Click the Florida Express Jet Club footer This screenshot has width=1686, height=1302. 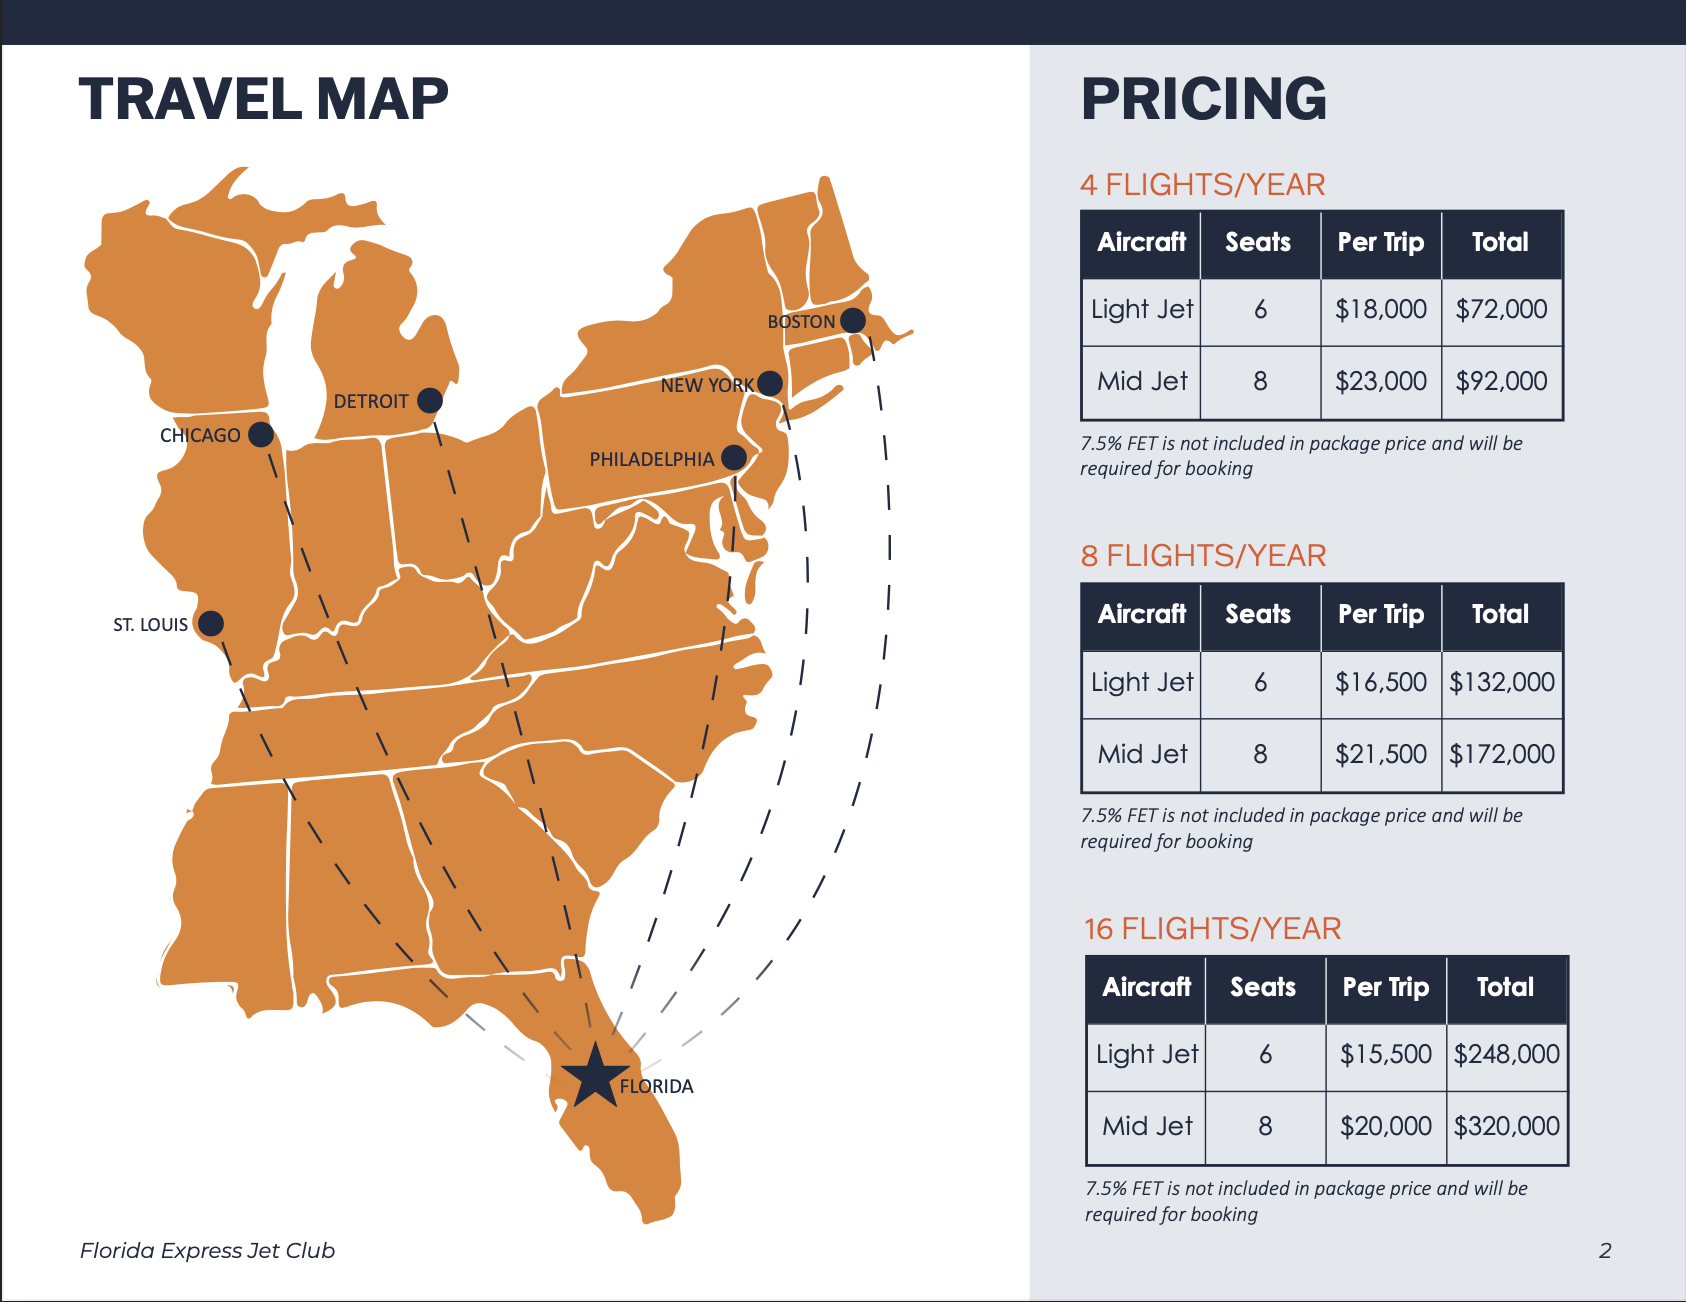pos(207,1251)
